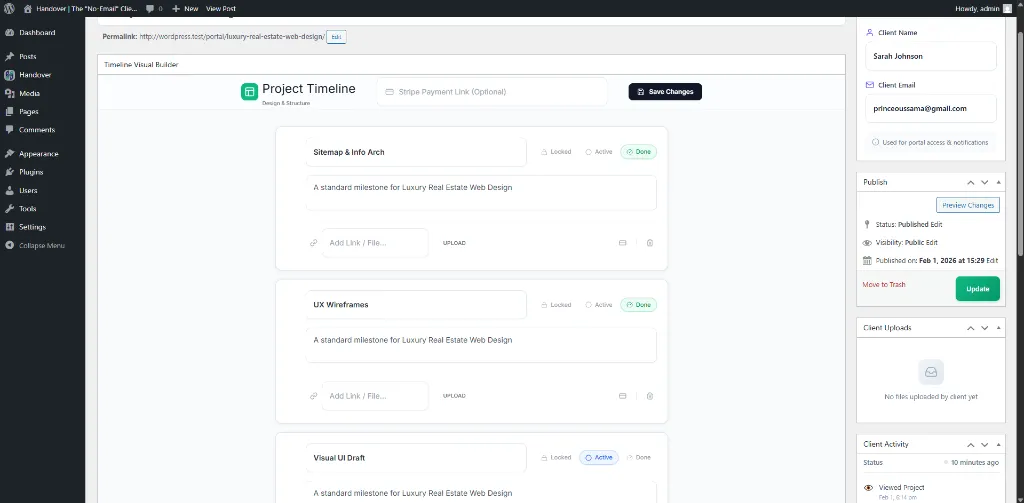
Task: Delete the Sitemap & Info Arch milestone
Action: 649,243
